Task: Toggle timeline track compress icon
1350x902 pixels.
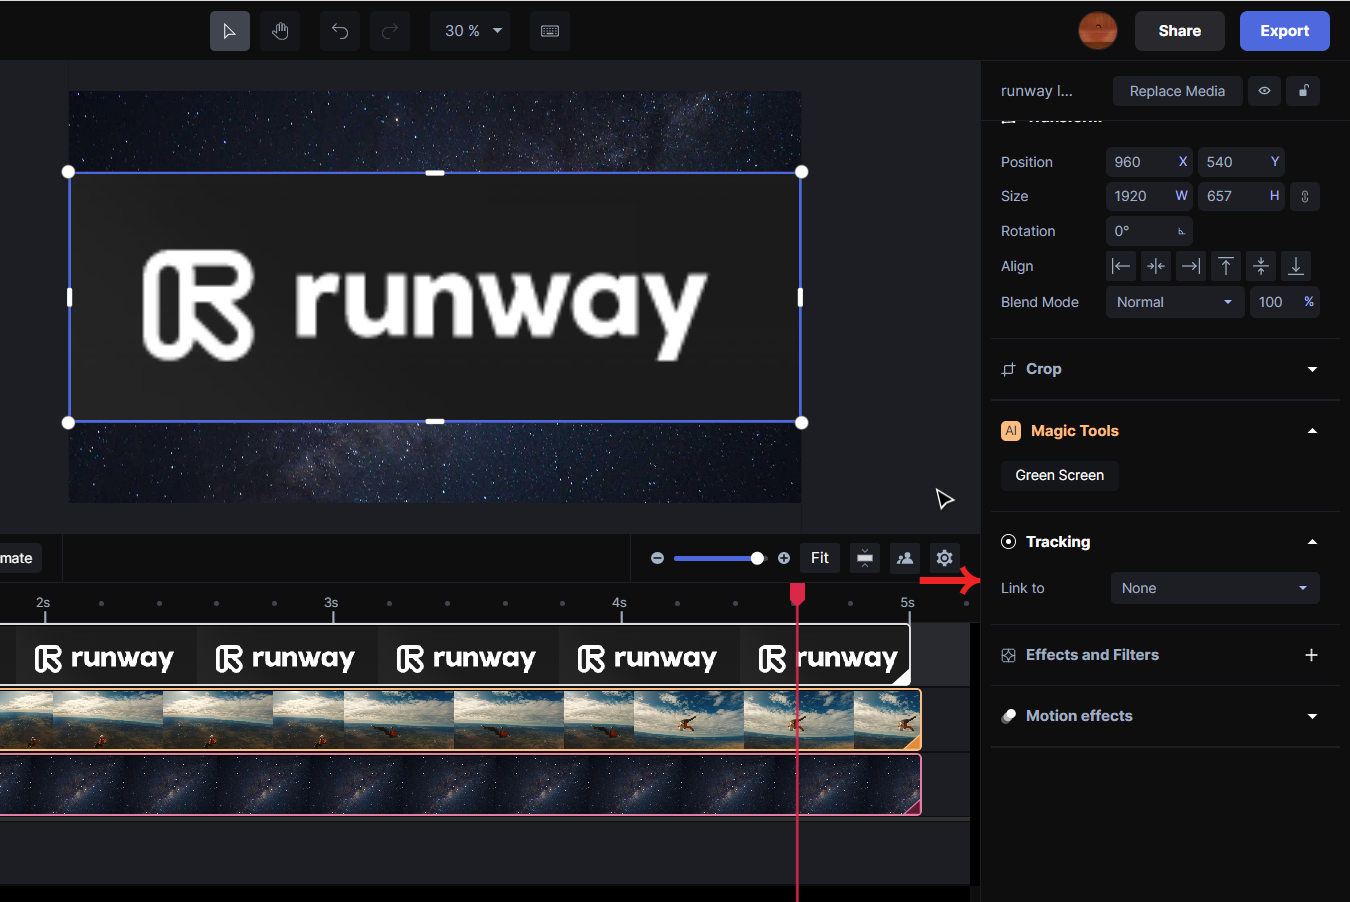Action: 865,558
